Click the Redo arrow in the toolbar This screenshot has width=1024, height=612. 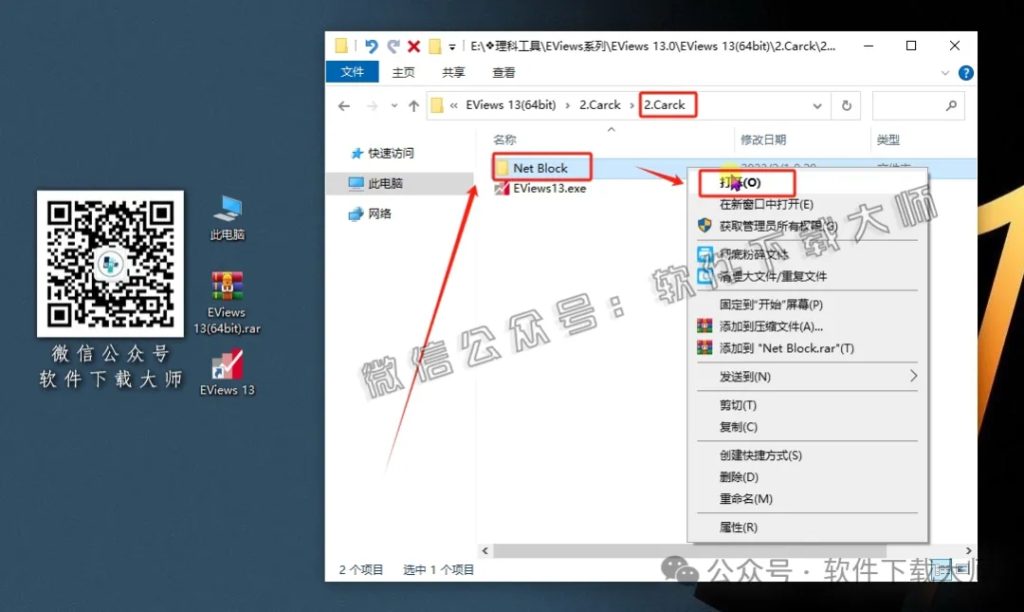(392, 45)
